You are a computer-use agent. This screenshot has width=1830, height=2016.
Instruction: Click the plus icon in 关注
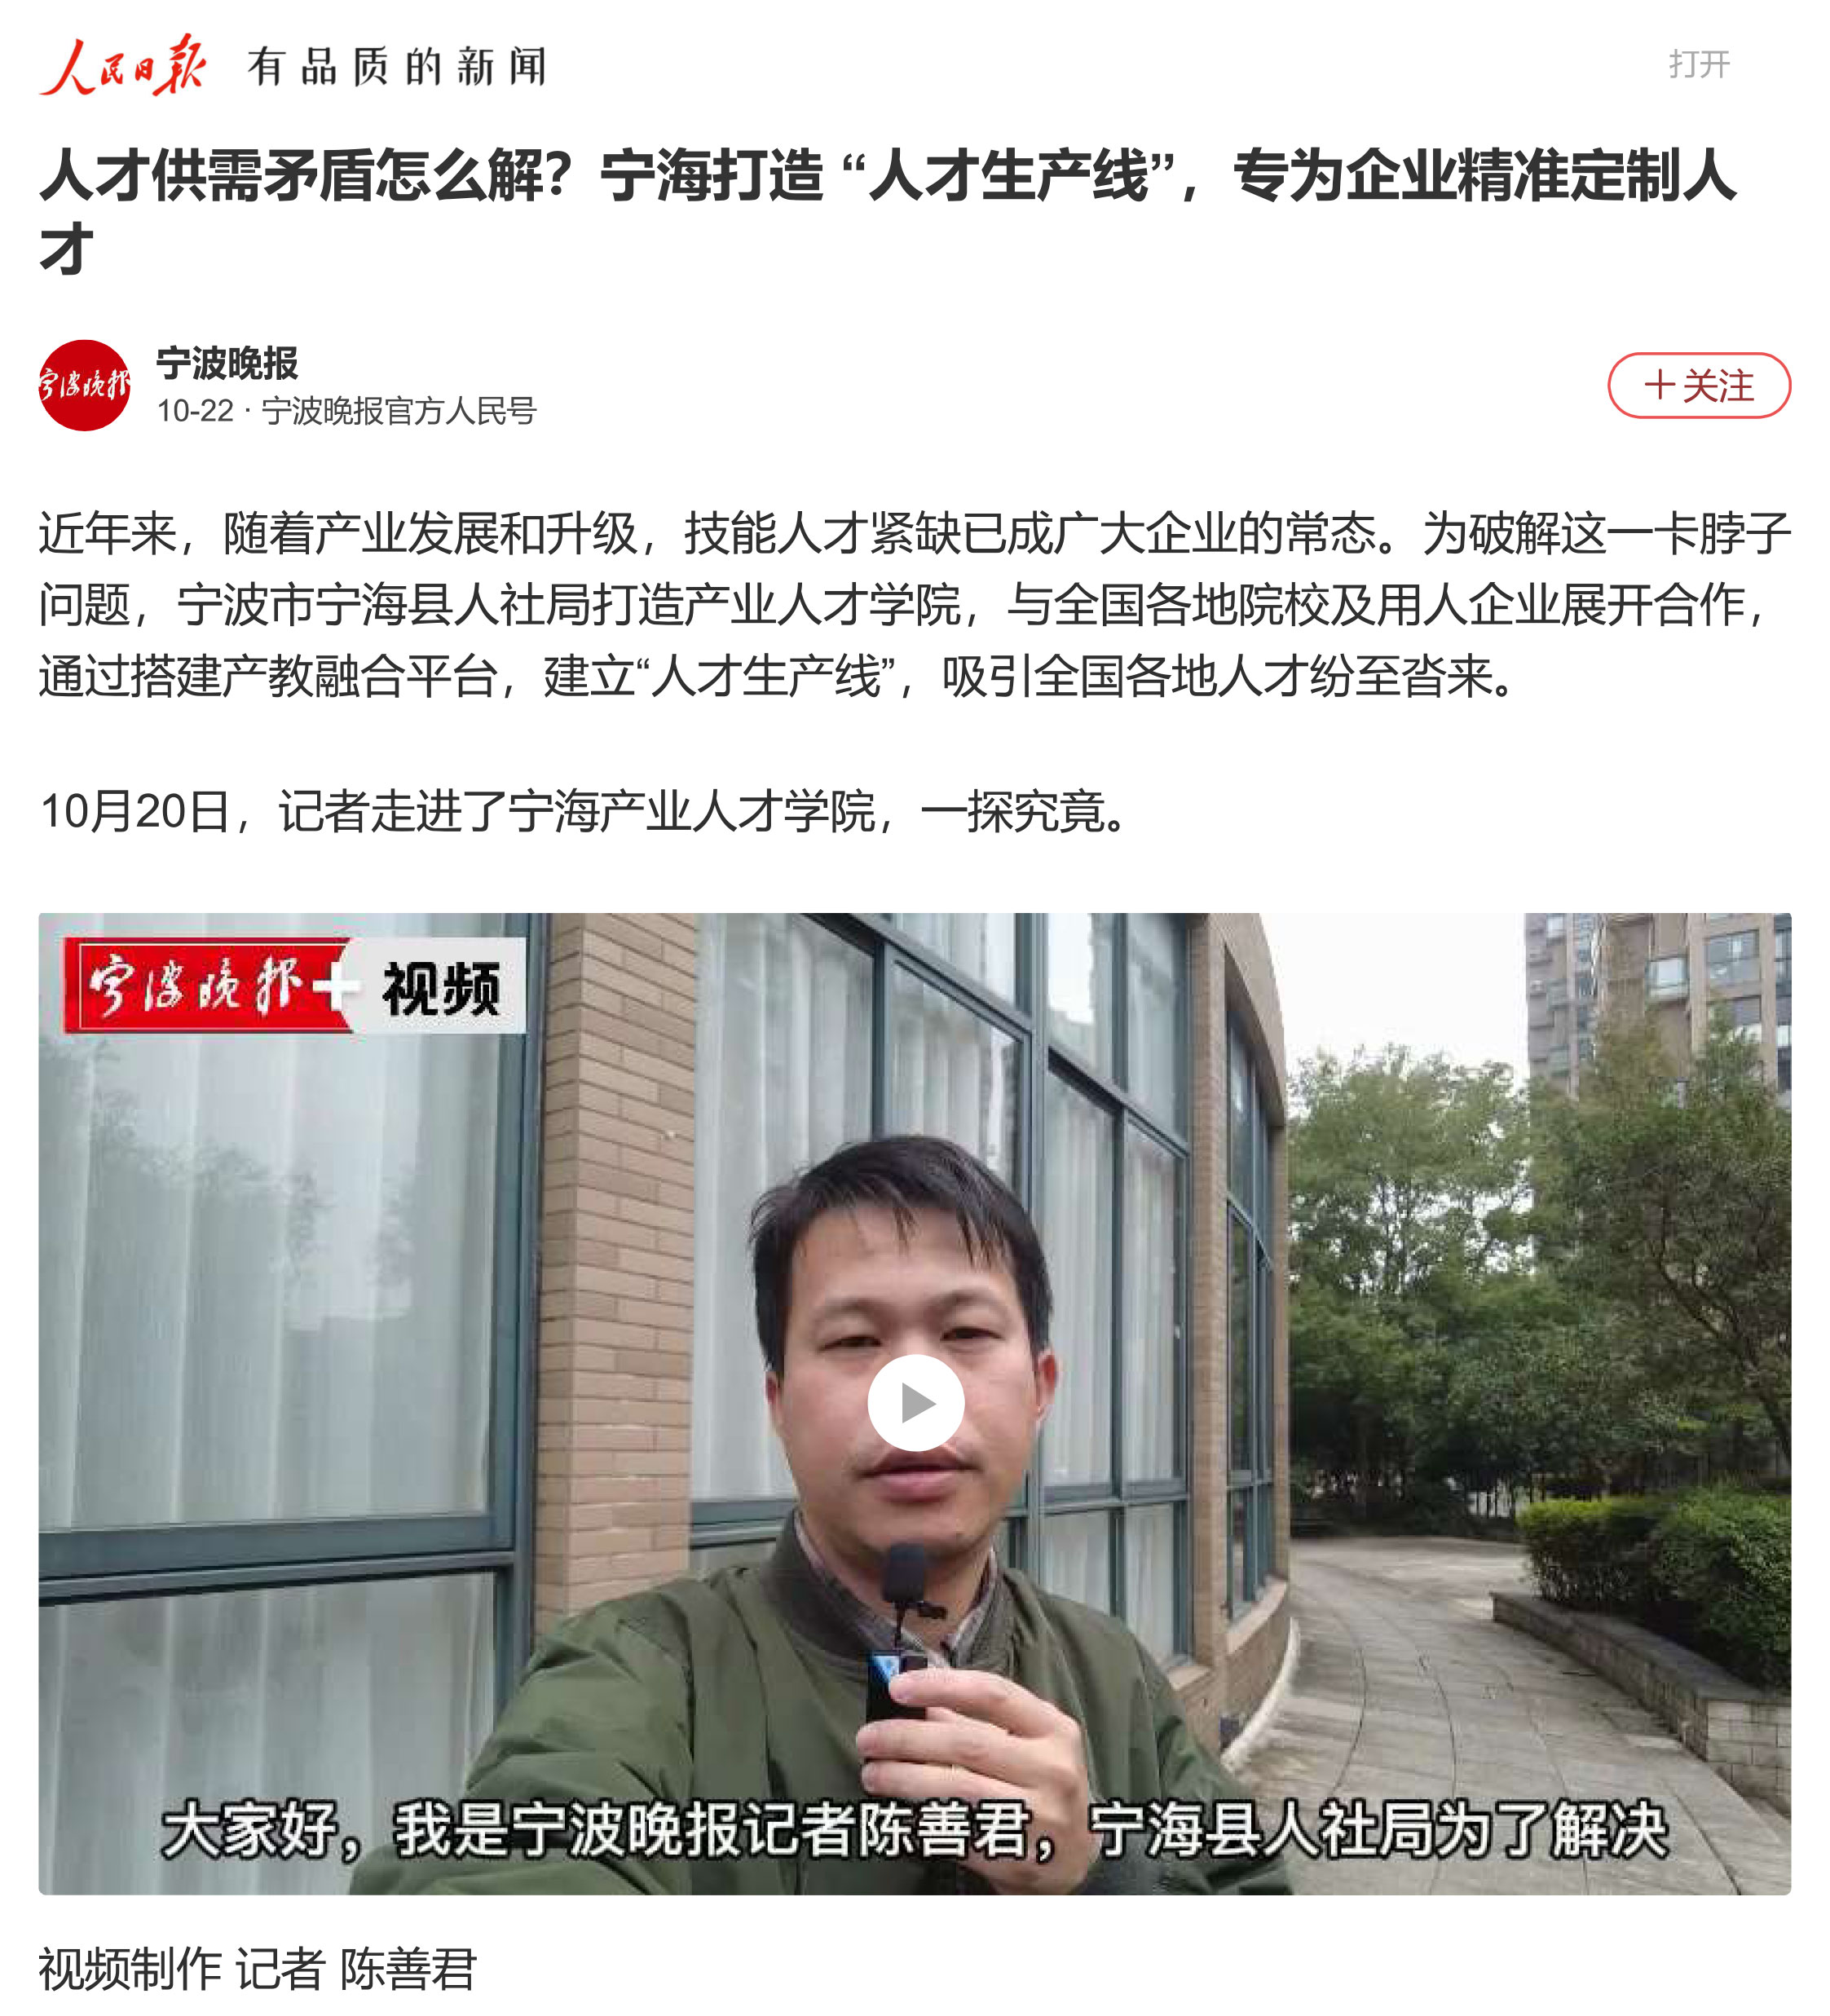[x=1659, y=385]
